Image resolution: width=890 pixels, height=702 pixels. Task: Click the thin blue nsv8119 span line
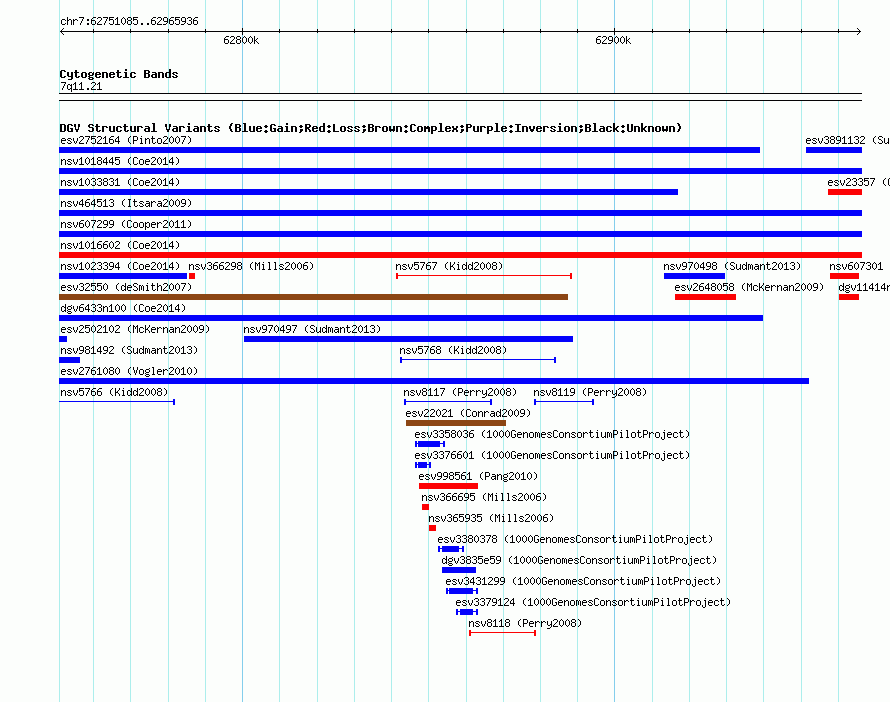(x=564, y=402)
